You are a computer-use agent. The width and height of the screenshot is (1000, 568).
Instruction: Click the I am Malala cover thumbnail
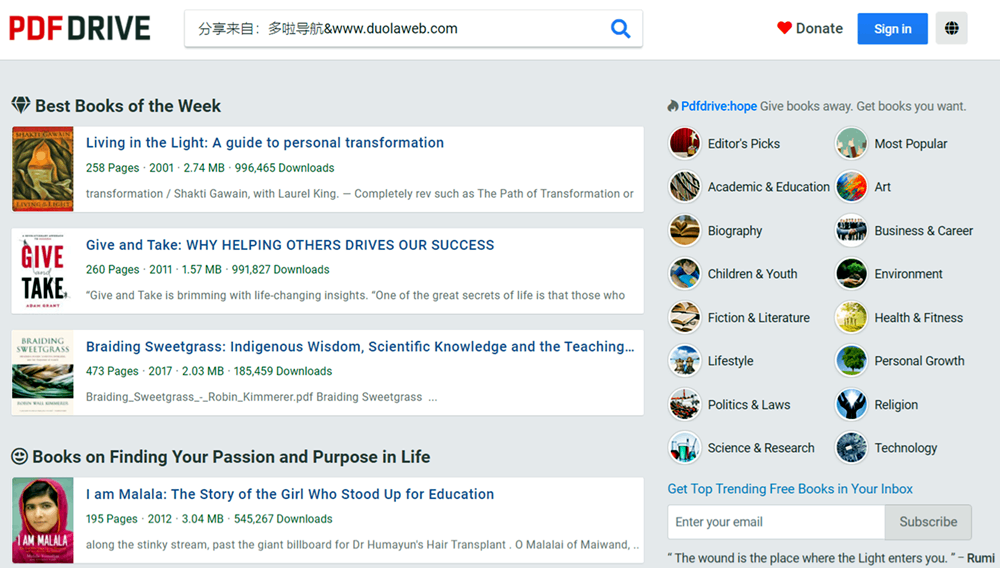point(43,520)
